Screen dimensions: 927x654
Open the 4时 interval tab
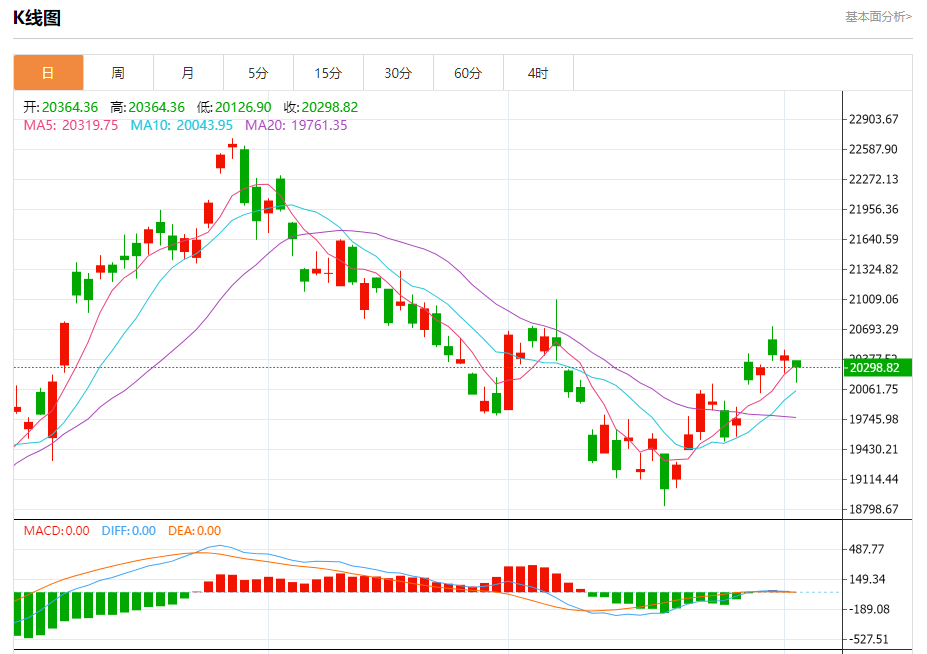pyautogui.click(x=538, y=73)
